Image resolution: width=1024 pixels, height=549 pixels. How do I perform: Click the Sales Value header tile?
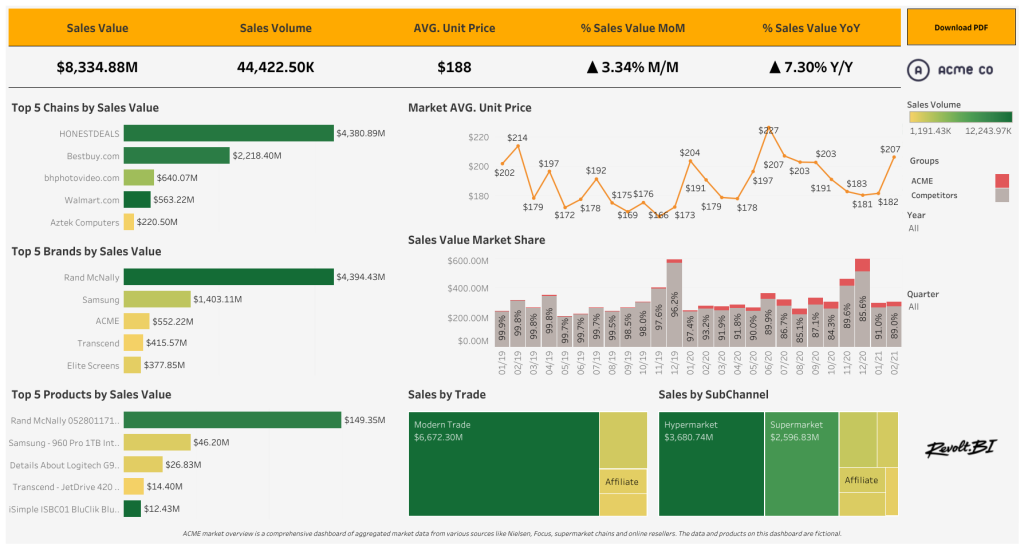97,28
